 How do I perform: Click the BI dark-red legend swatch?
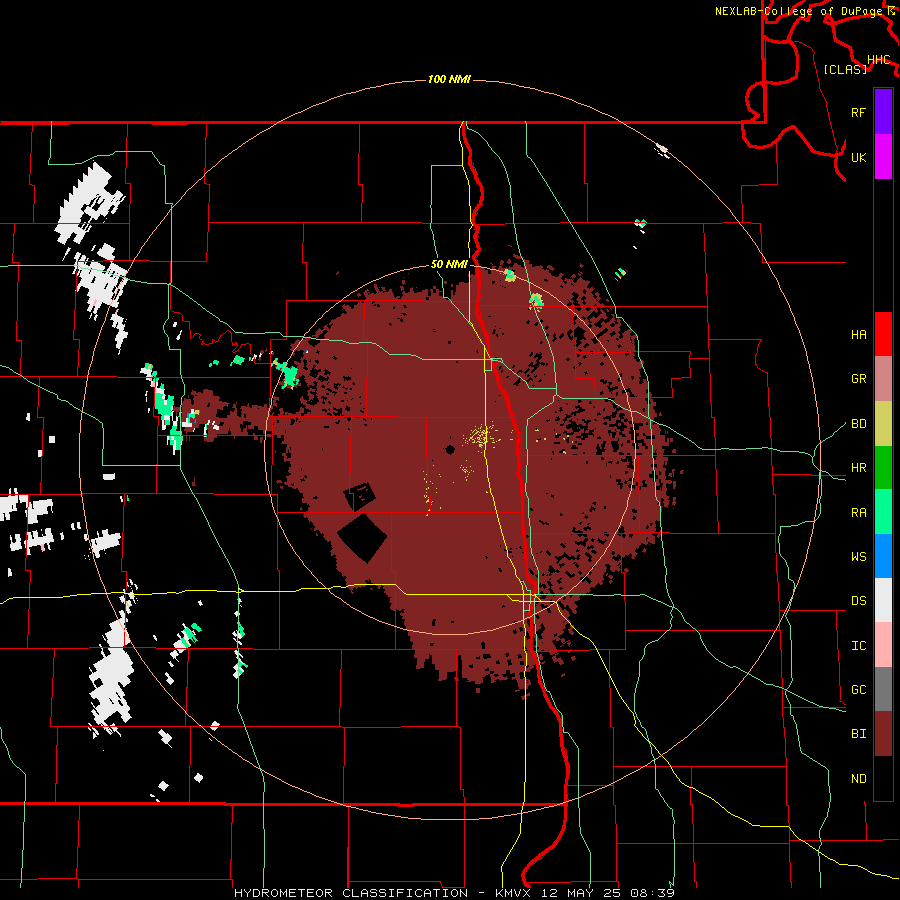click(x=883, y=734)
